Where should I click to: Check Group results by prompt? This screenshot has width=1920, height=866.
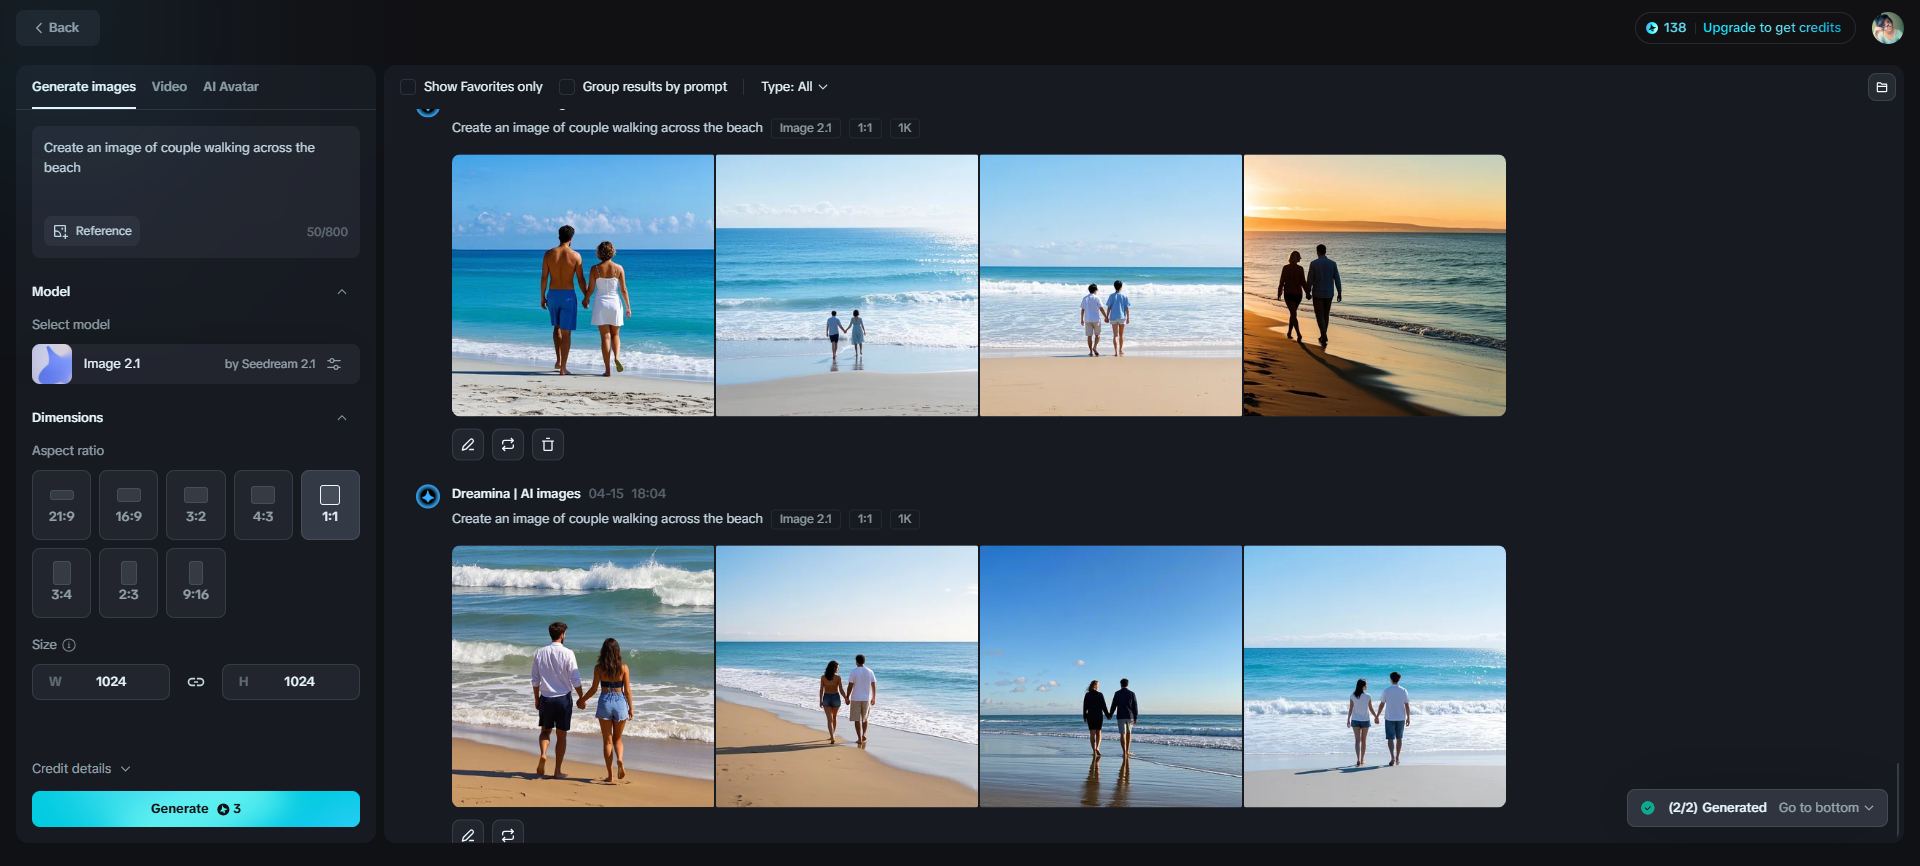tap(567, 87)
